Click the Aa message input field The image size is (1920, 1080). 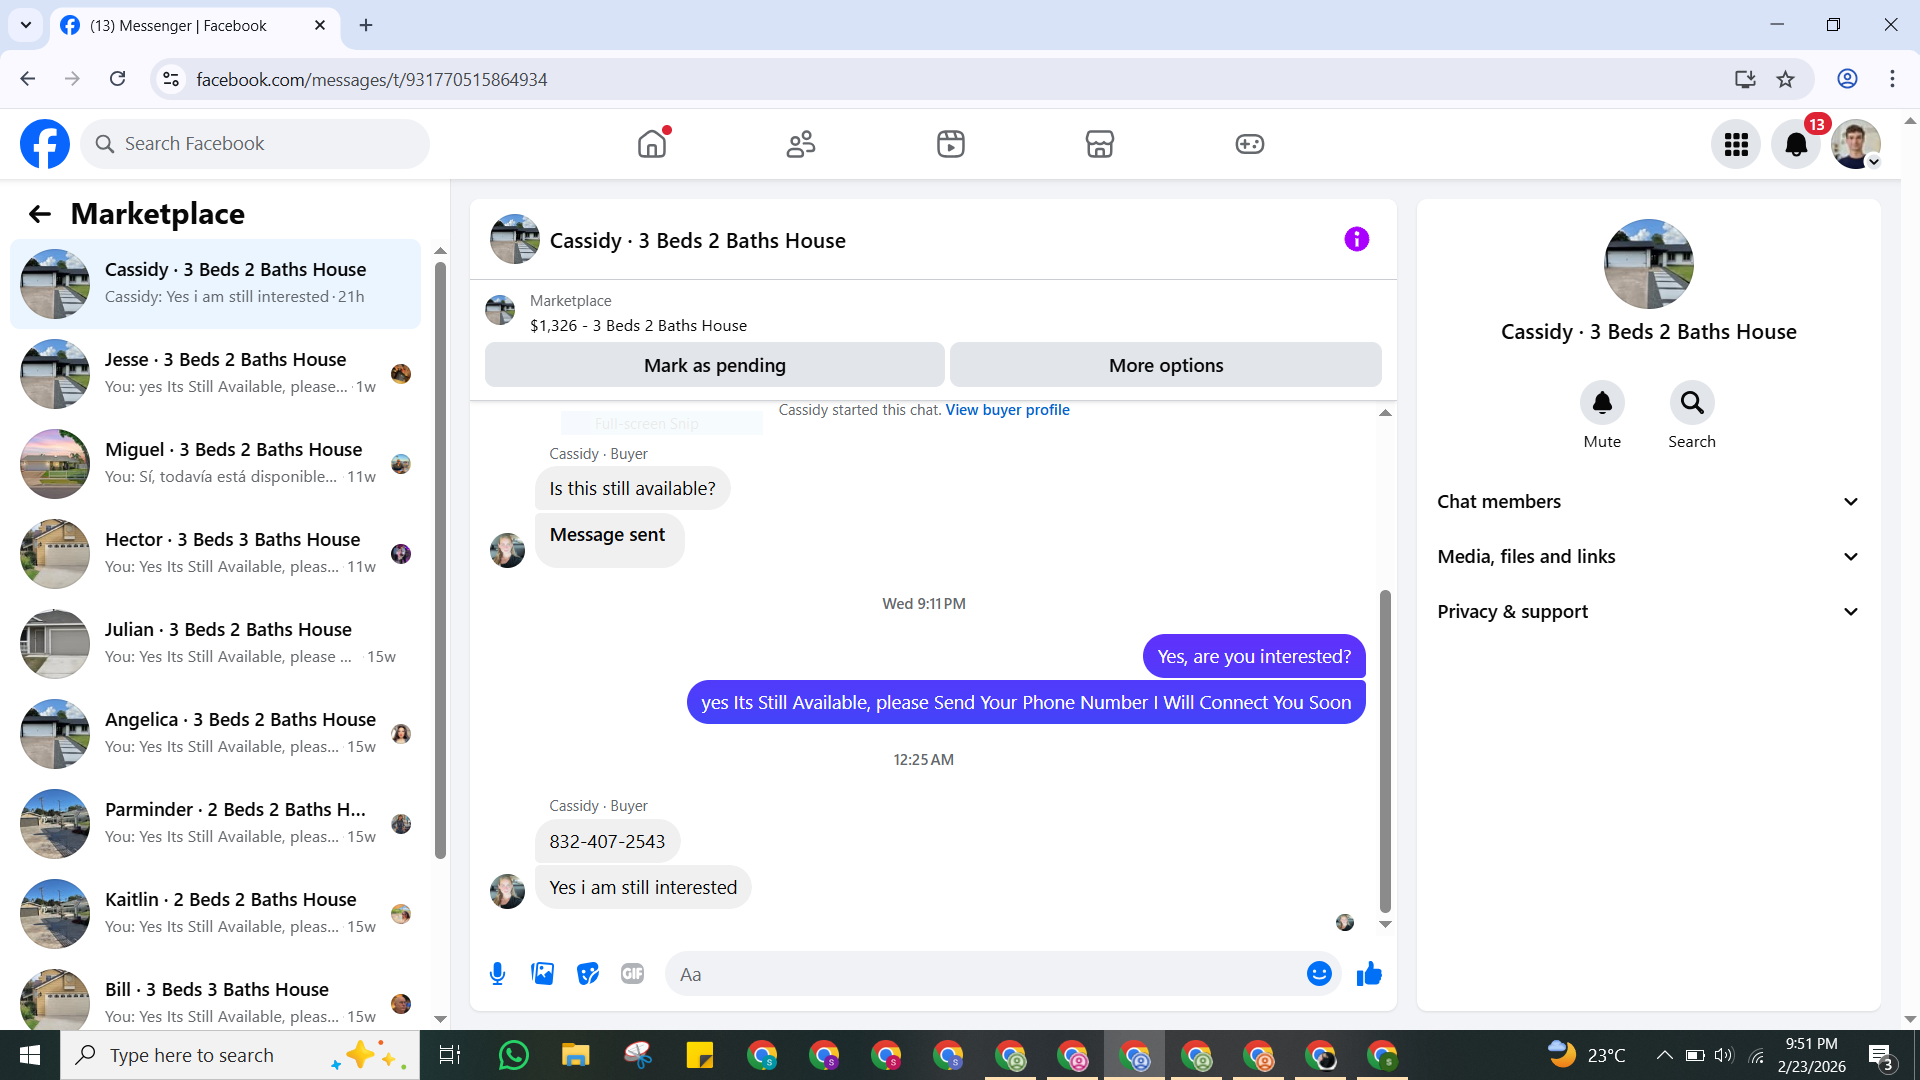click(985, 974)
